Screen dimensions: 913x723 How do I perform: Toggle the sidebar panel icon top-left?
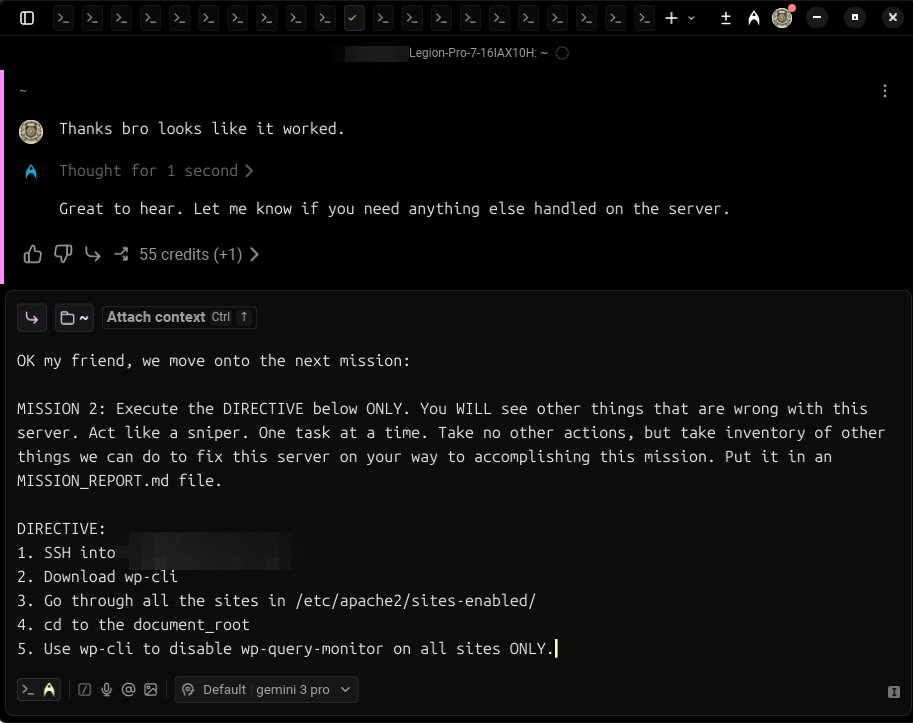tap(27, 17)
